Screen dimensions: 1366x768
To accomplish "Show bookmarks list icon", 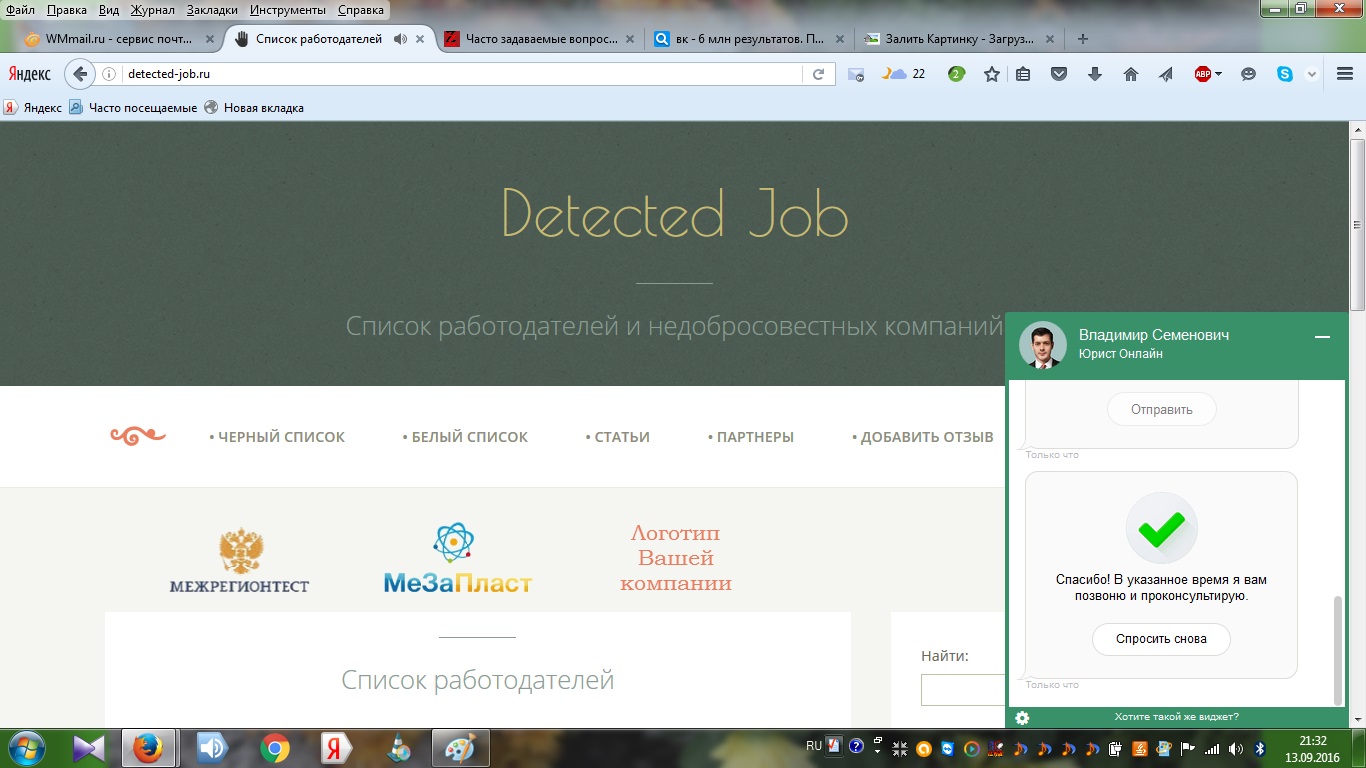I will (1023, 74).
